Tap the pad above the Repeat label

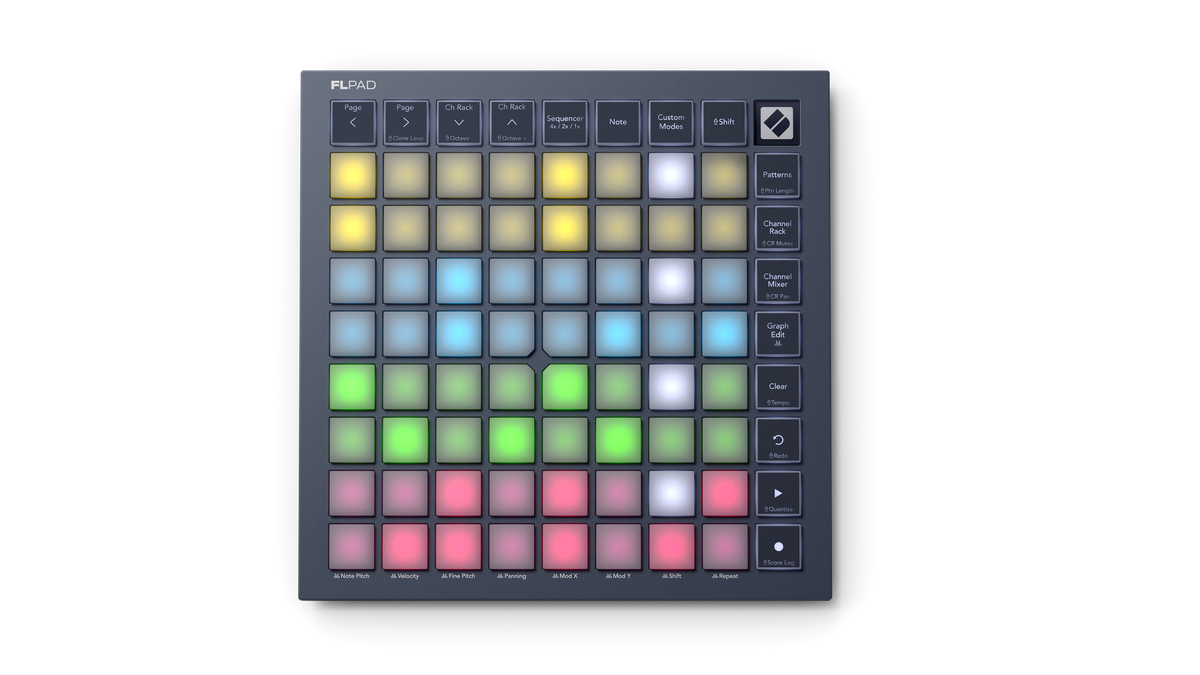pos(724,547)
